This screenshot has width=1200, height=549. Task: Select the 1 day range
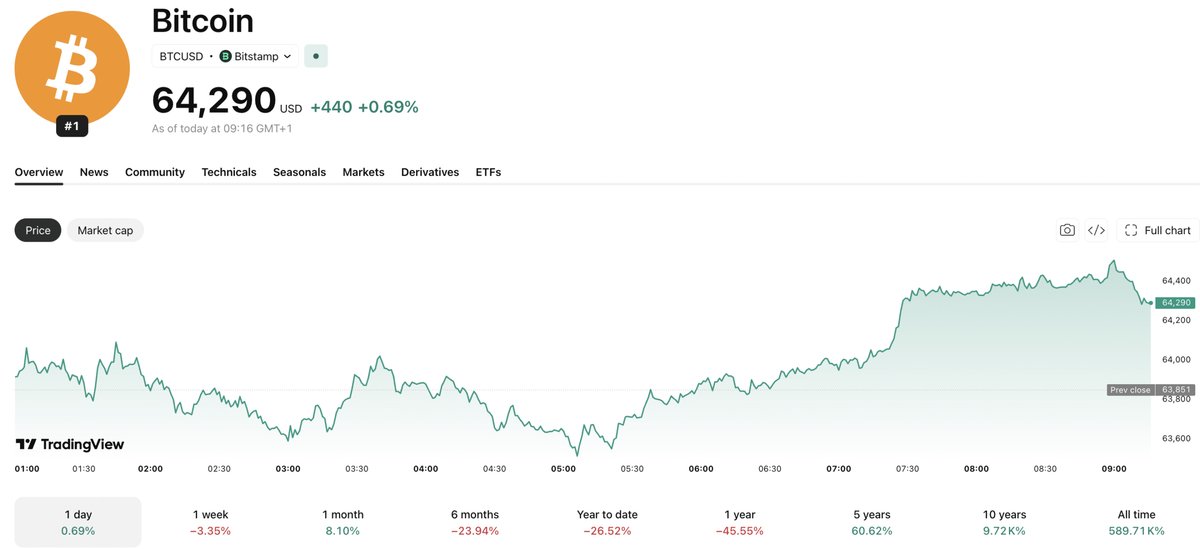pyautogui.click(x=78, y=522)
